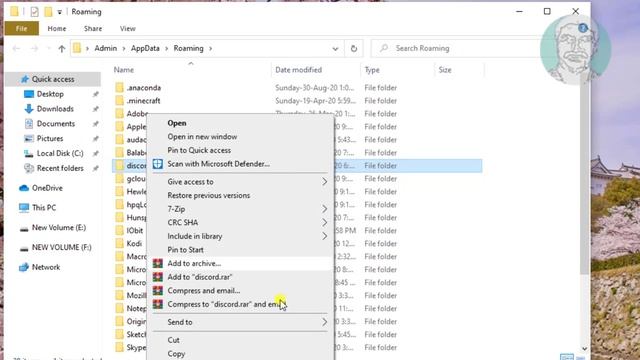Choose Pin to Start
The width and height of the screenshot is (640, 360).
pos(185,250)
